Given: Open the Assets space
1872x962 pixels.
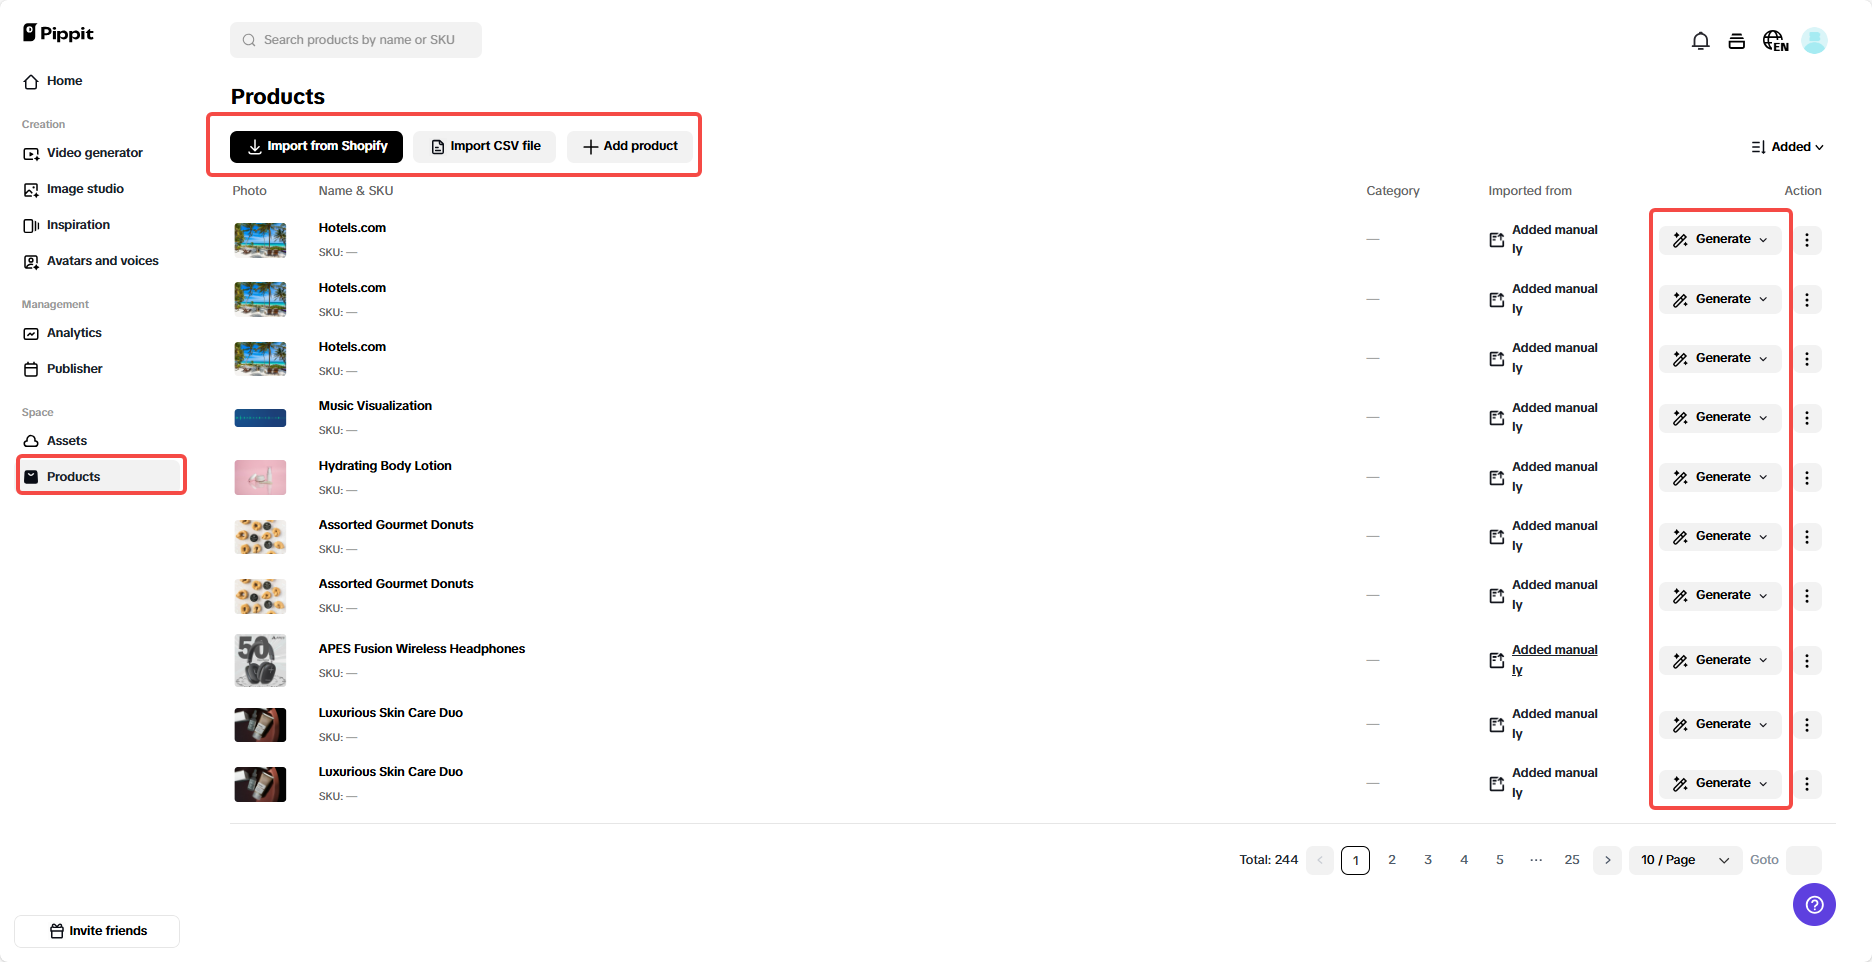Looking at the screenshot, I should click(x=67, y=440).
